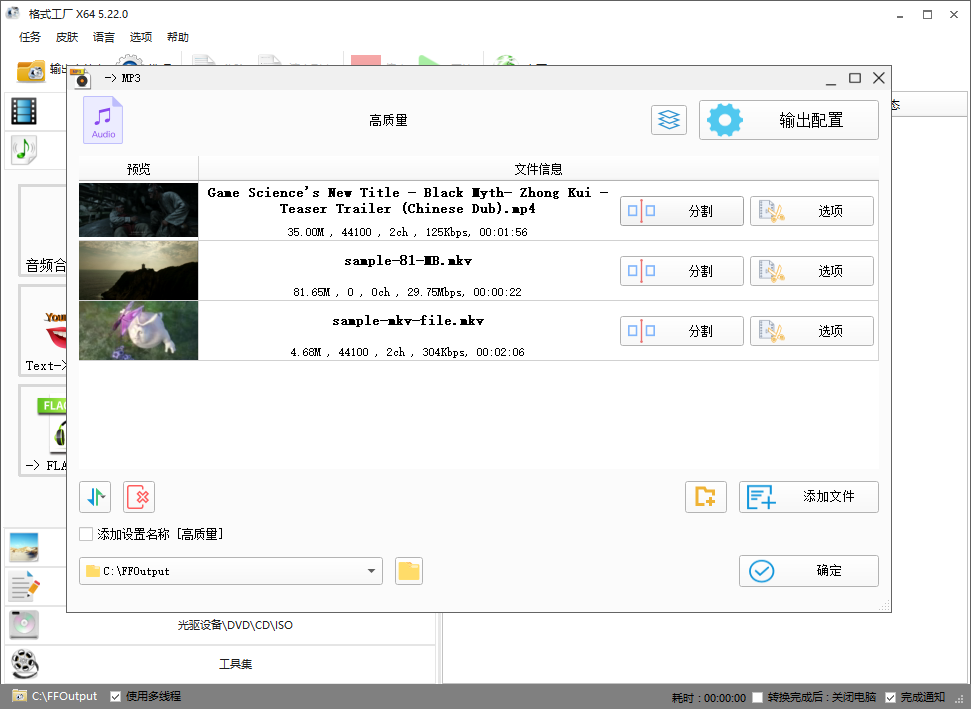Image resolution: width=971 pixels, height=709 pixels.
Task: Click the sort files arrows icon
Action: 95,496
